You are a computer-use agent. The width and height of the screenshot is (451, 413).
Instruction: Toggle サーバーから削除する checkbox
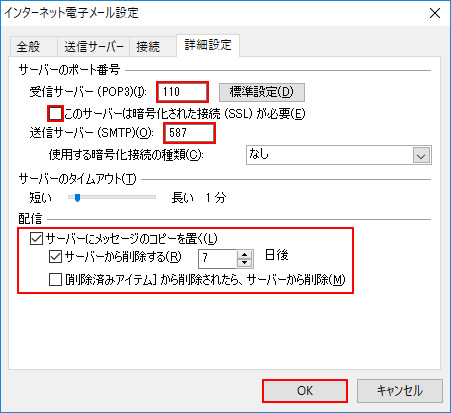pos(55,257)
